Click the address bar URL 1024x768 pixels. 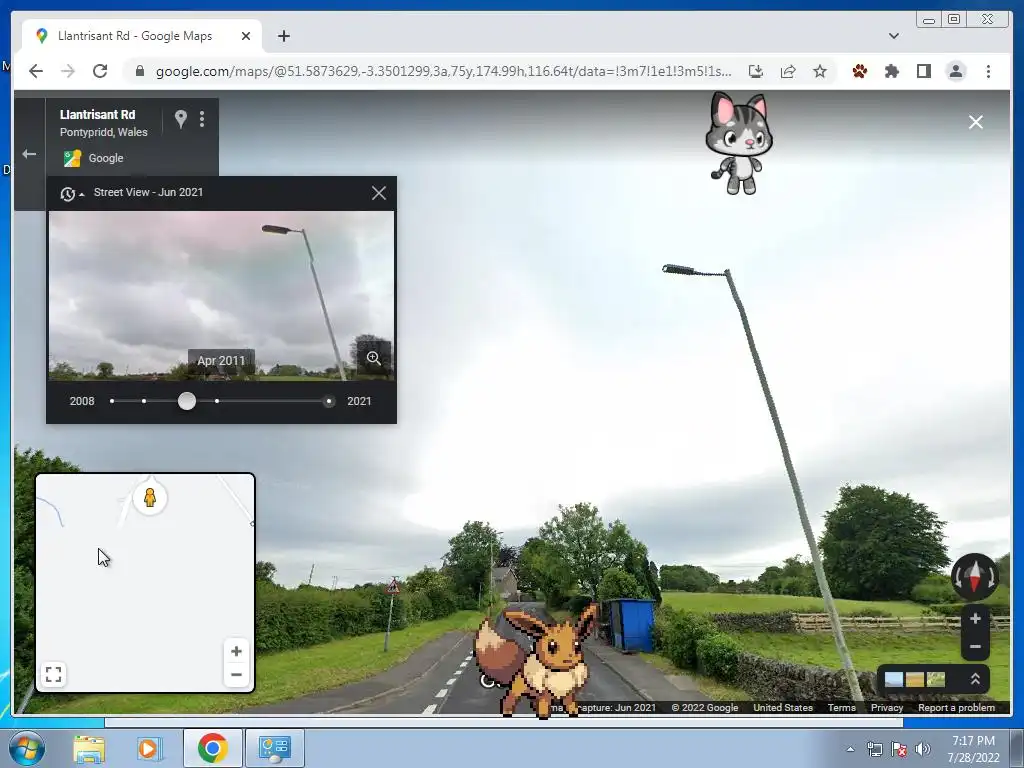tap(443, 71)
